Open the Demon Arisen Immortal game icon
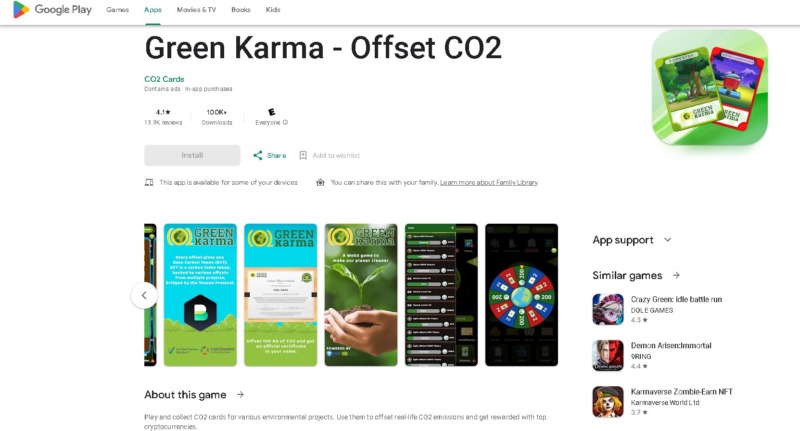The height and width of the screenshot is (431, 800). 608,356
